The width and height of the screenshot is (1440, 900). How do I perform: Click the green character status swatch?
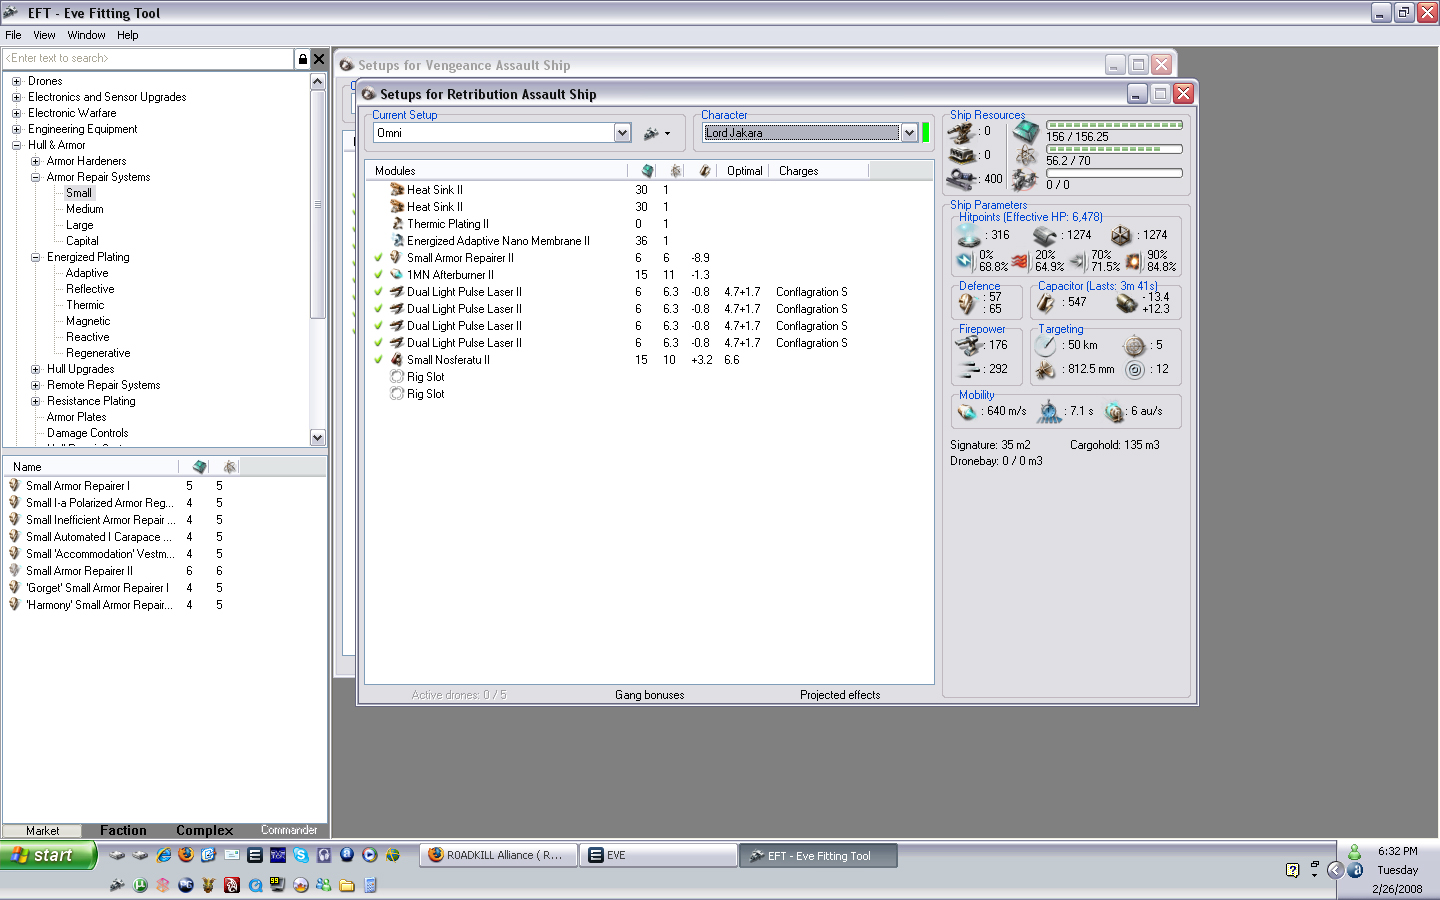926,133
